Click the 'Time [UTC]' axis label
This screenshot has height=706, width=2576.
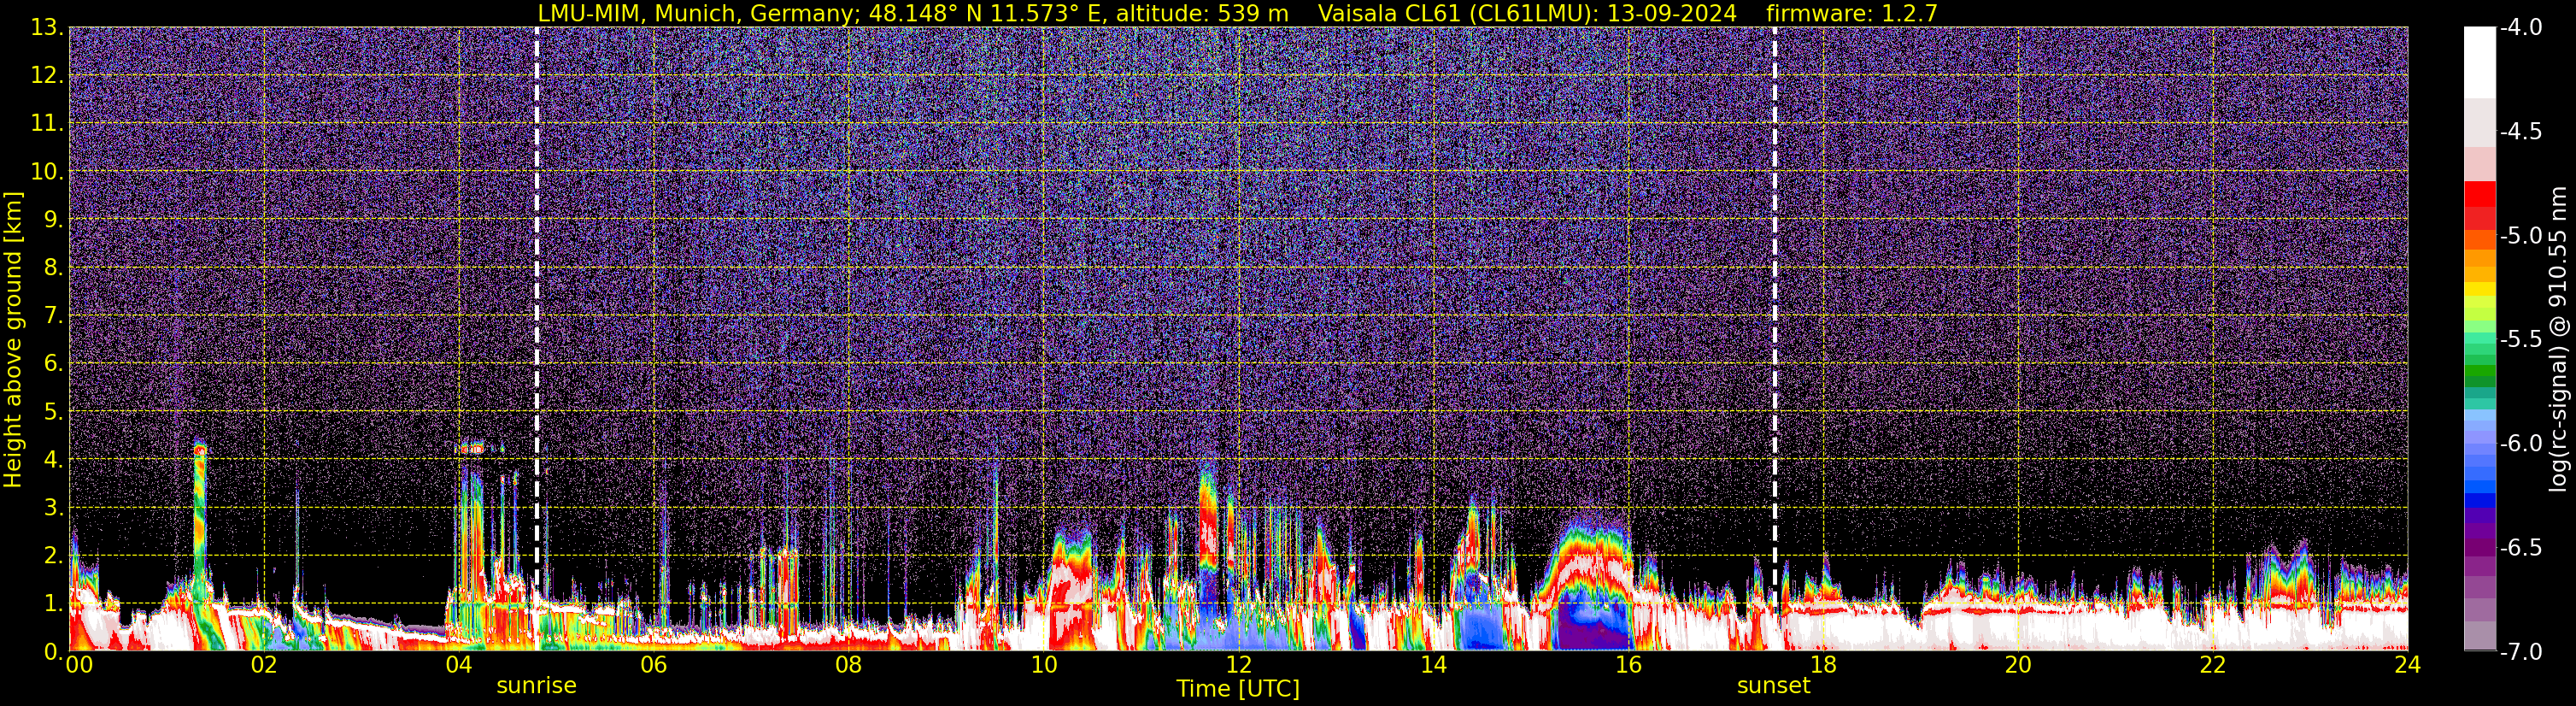click(1238, 689)
